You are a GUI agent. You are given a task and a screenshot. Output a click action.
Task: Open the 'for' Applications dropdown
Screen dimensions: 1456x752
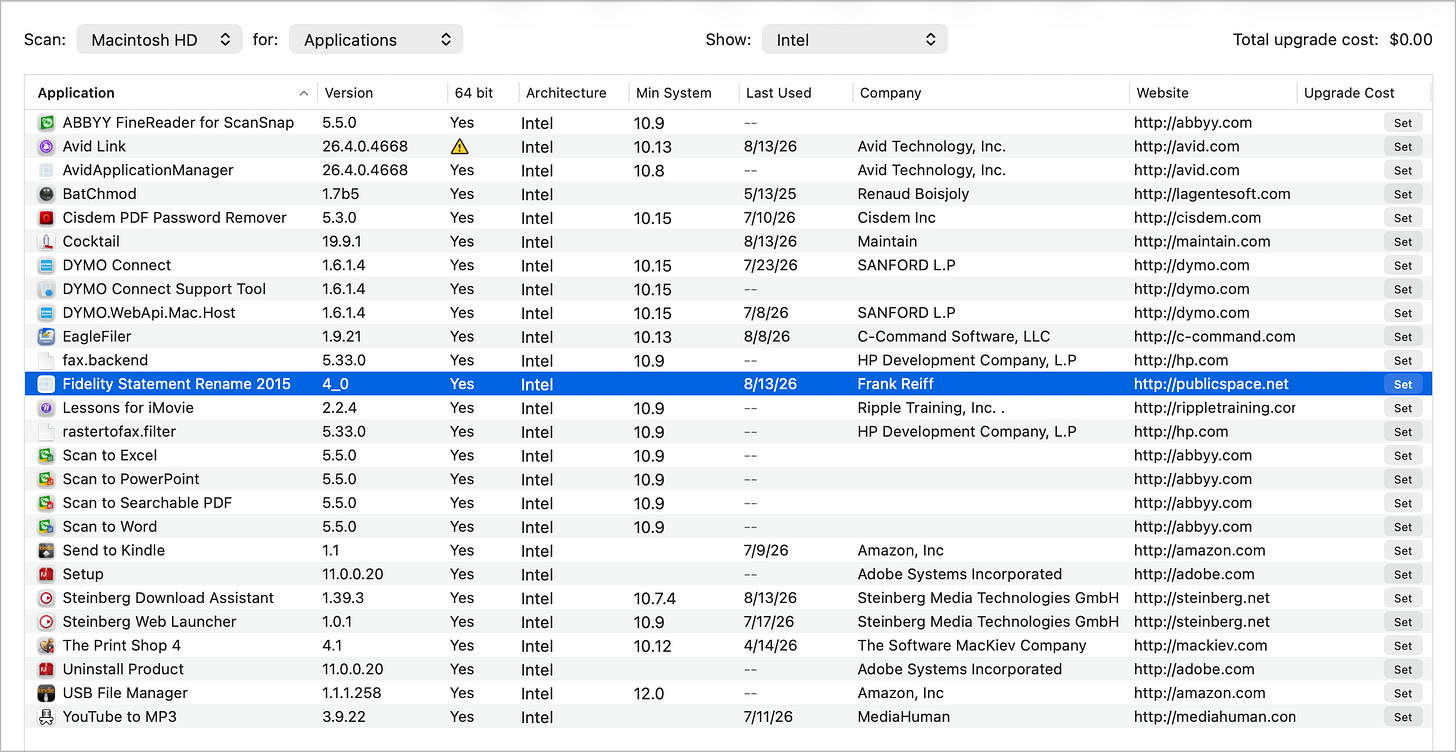tap(376, 40)
